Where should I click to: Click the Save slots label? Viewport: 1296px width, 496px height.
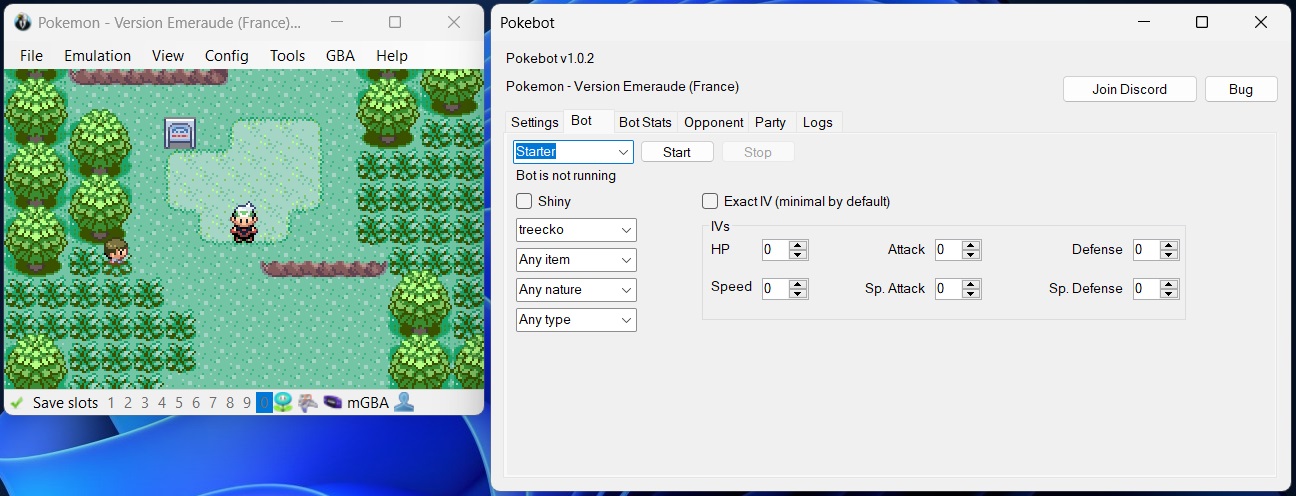point(65,403)
